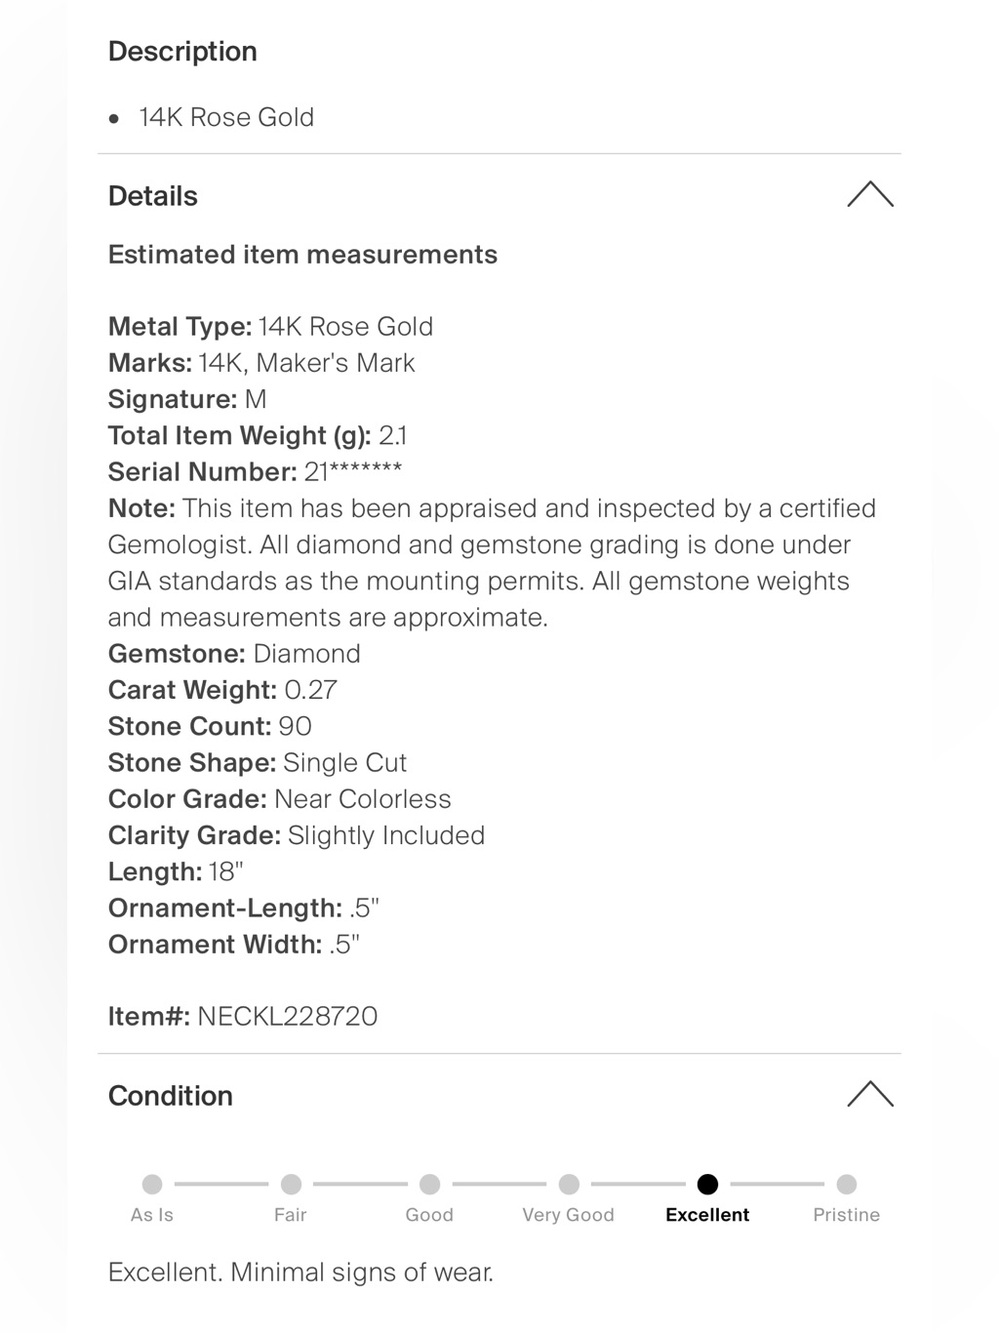Click the Condition section heading
This screenshot has height=1333, width=999.
coord(170,1096)
